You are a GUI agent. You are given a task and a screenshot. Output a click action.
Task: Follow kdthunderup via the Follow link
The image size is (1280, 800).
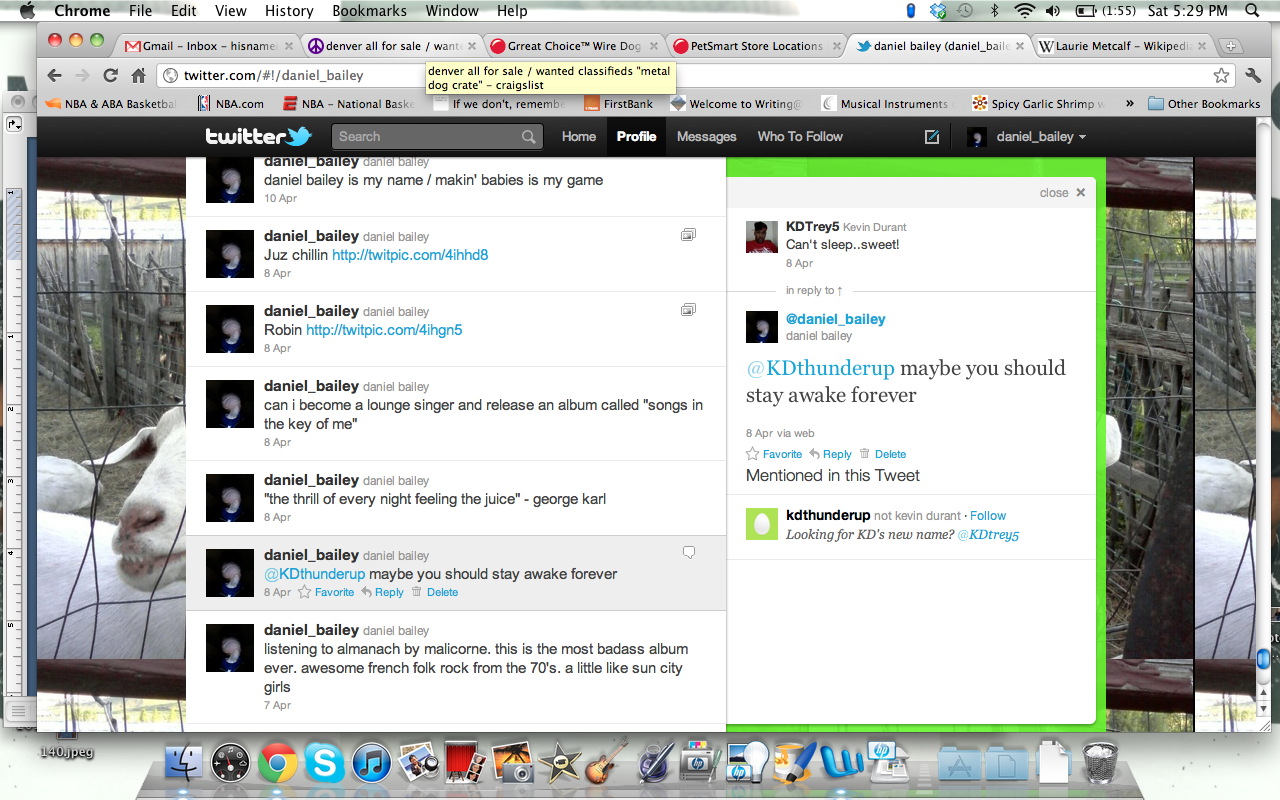(x=988, y=516)
